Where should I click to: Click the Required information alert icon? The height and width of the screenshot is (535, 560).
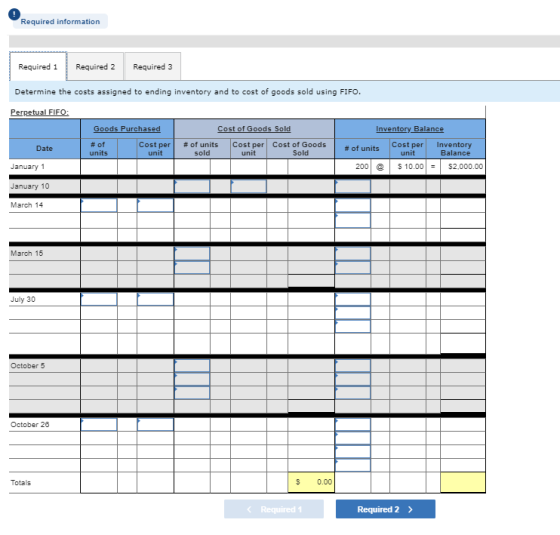click(14, 14)
